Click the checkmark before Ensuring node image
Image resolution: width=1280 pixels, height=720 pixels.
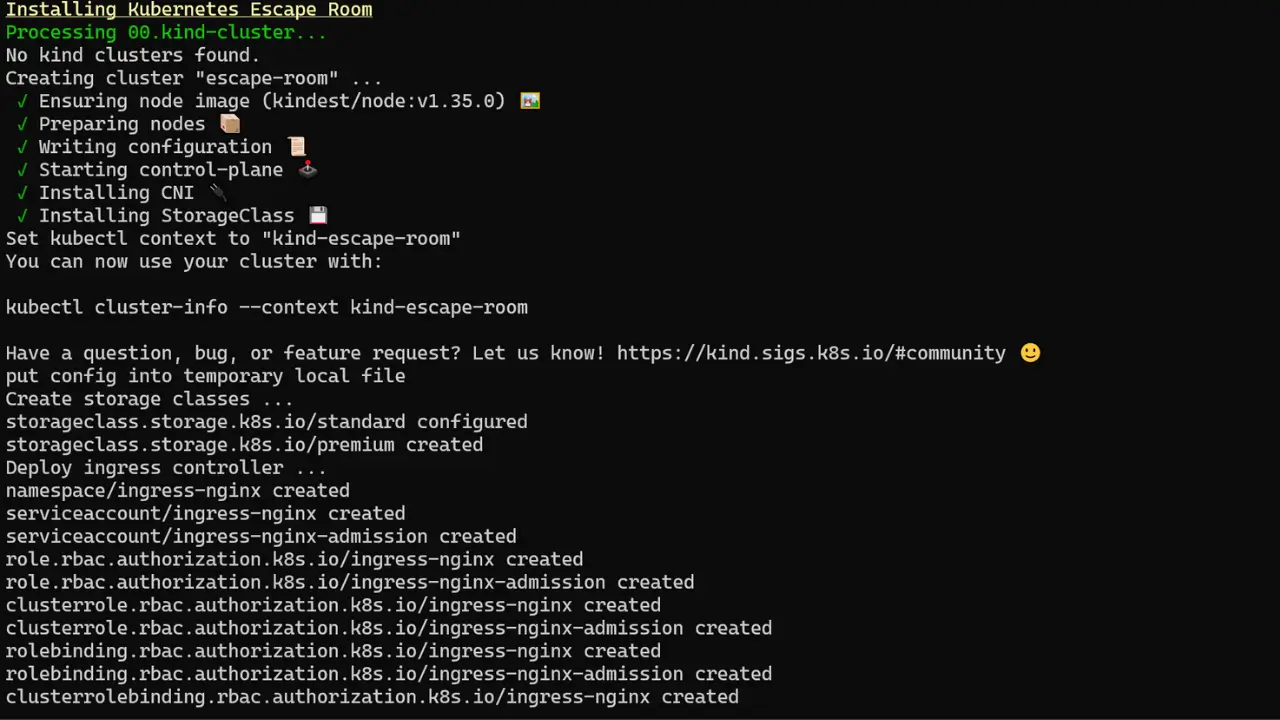pyautogui.click(x=21, y=101)
